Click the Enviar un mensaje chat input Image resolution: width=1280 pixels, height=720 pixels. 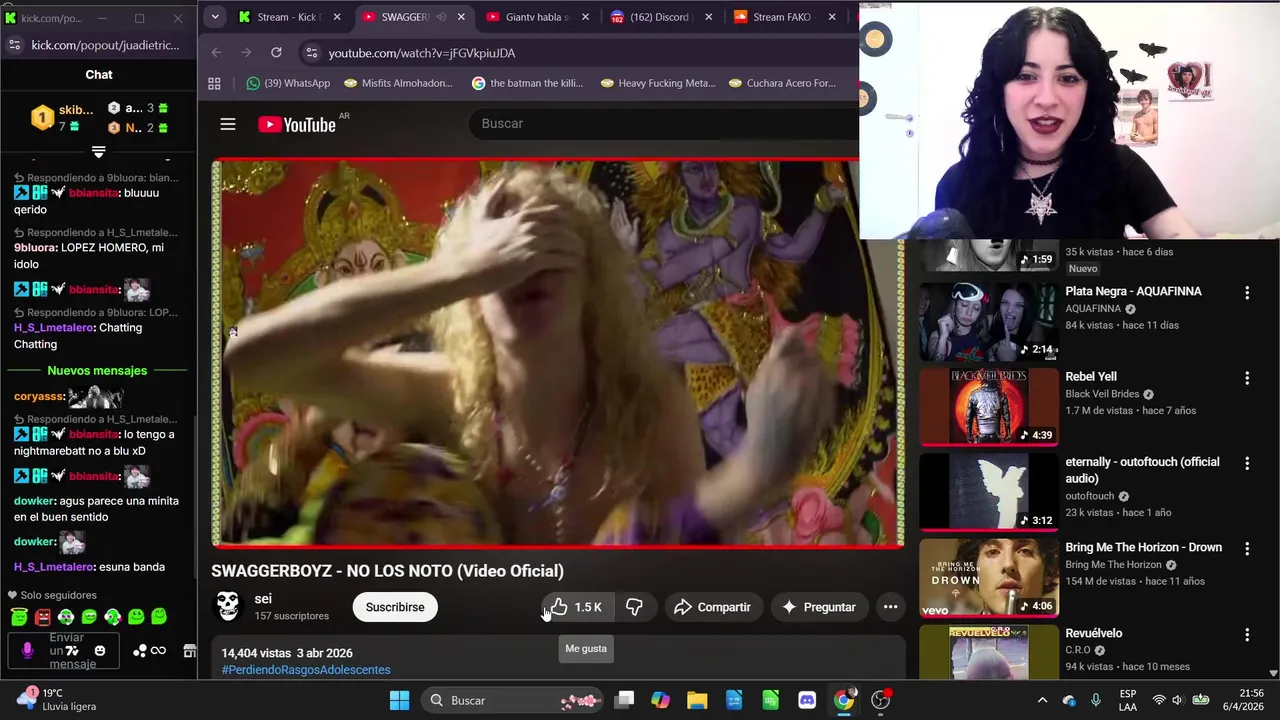click(x=66, y=651)
